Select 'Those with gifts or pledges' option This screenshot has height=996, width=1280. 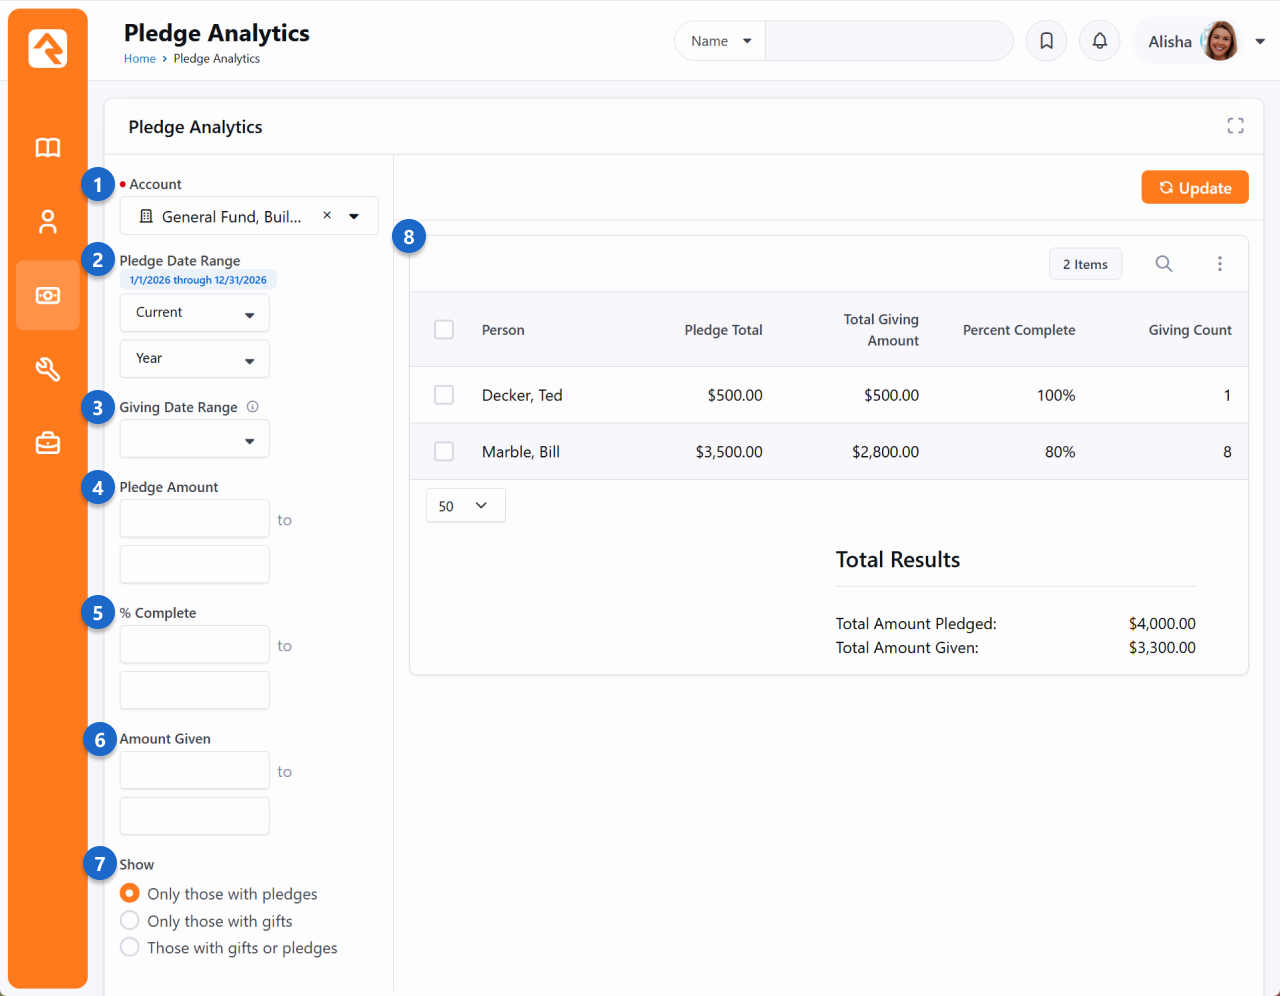pyautogui.click(x=130, y=947)
